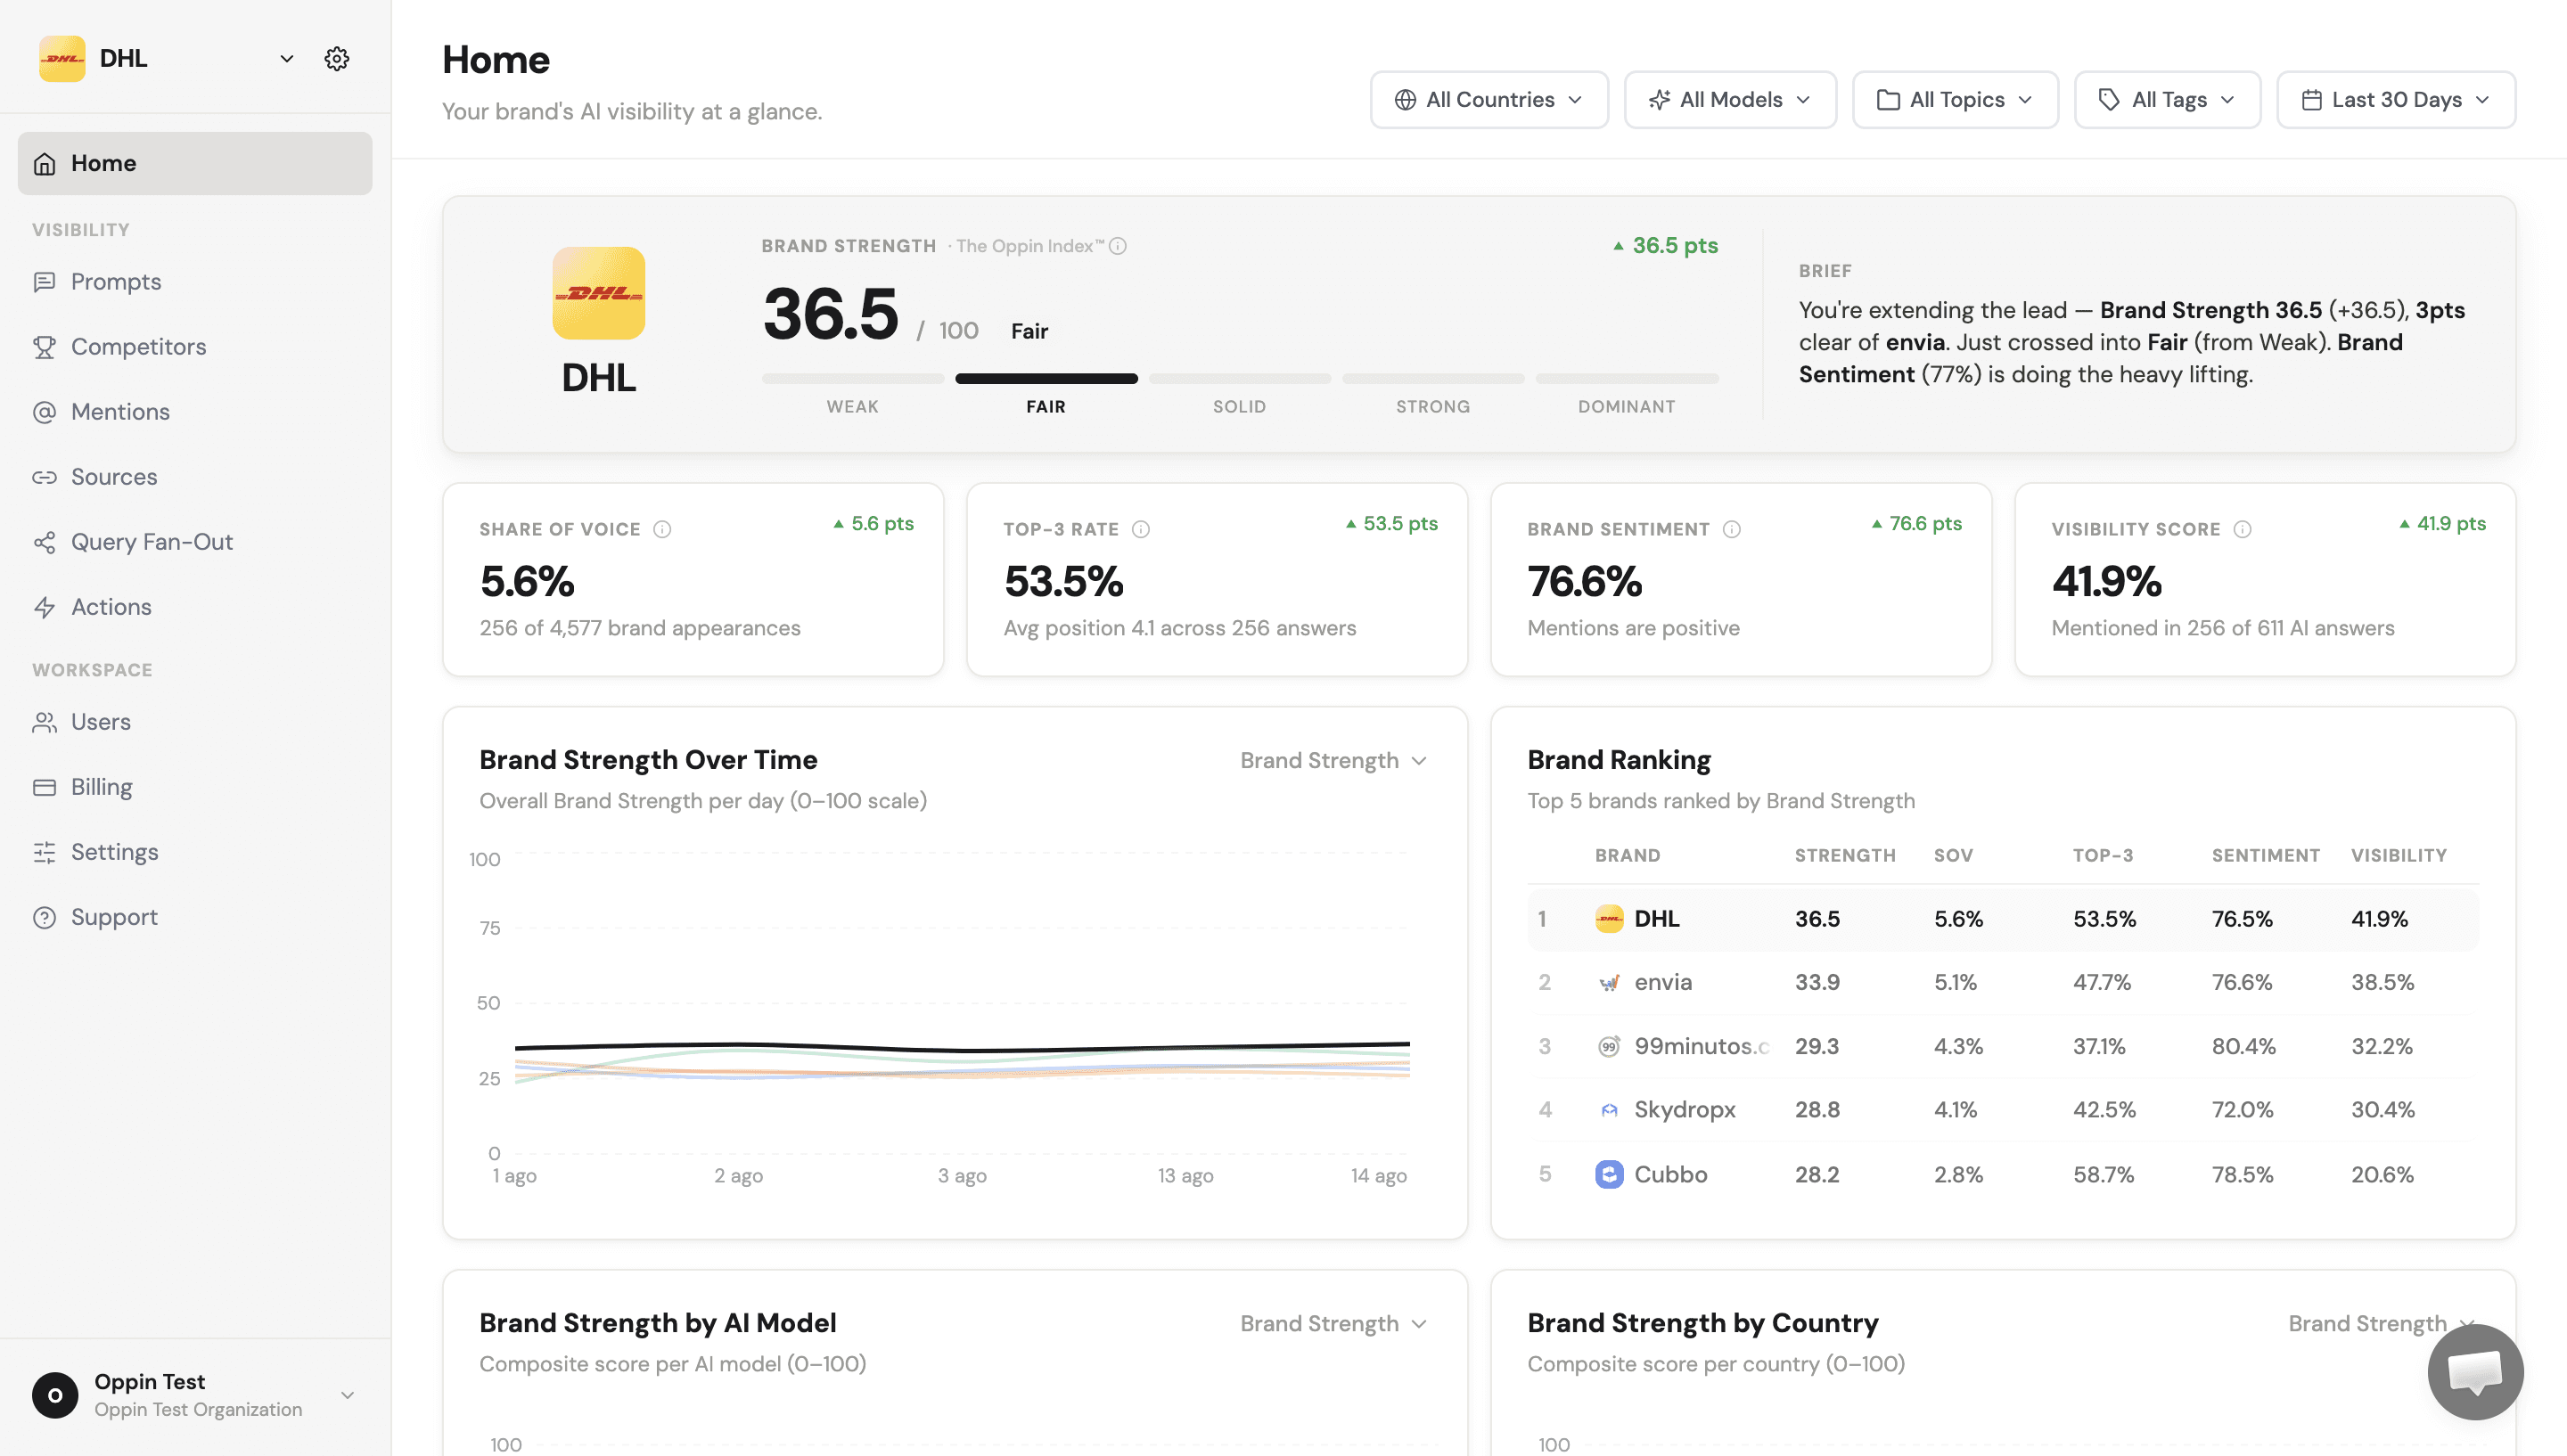The width and height of the screenshot is (2567, 1456).
Task: Show Share of Voice info tooltip icon
Action: coord(662,529)
